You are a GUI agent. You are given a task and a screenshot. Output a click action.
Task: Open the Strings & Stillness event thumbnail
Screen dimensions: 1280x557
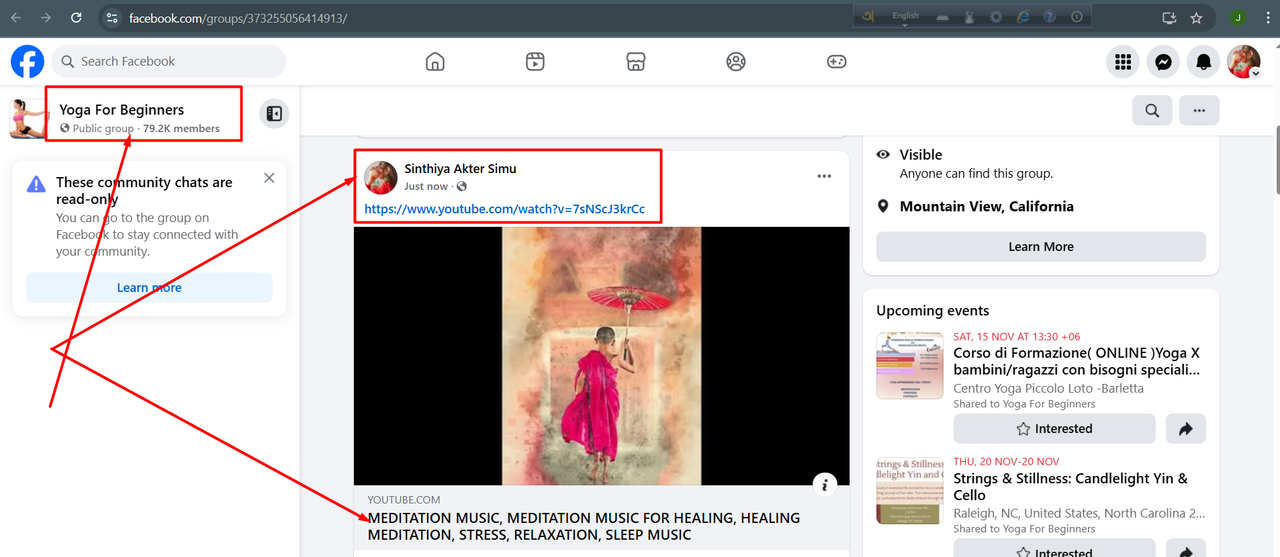click(x=909, y=490)
